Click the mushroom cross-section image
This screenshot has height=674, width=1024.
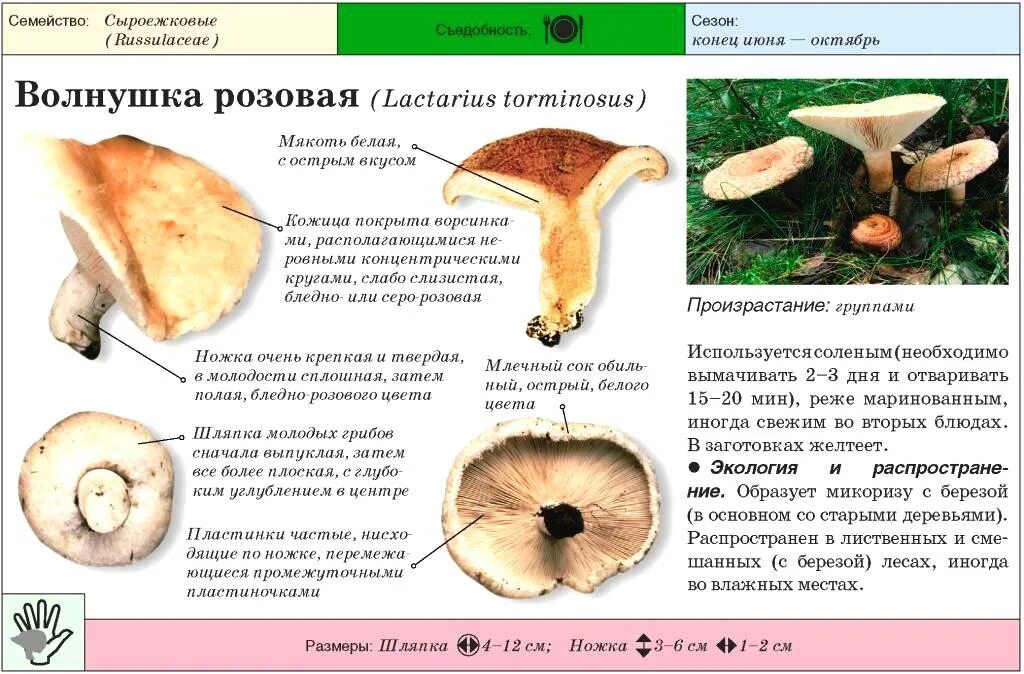point(556,236)
